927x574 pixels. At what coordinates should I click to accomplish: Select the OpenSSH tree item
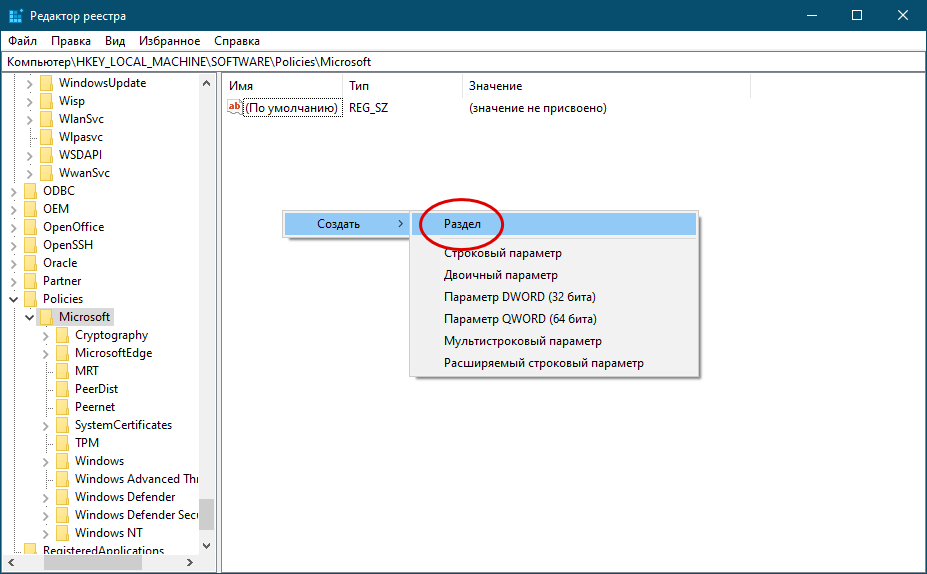coord(68,245)
